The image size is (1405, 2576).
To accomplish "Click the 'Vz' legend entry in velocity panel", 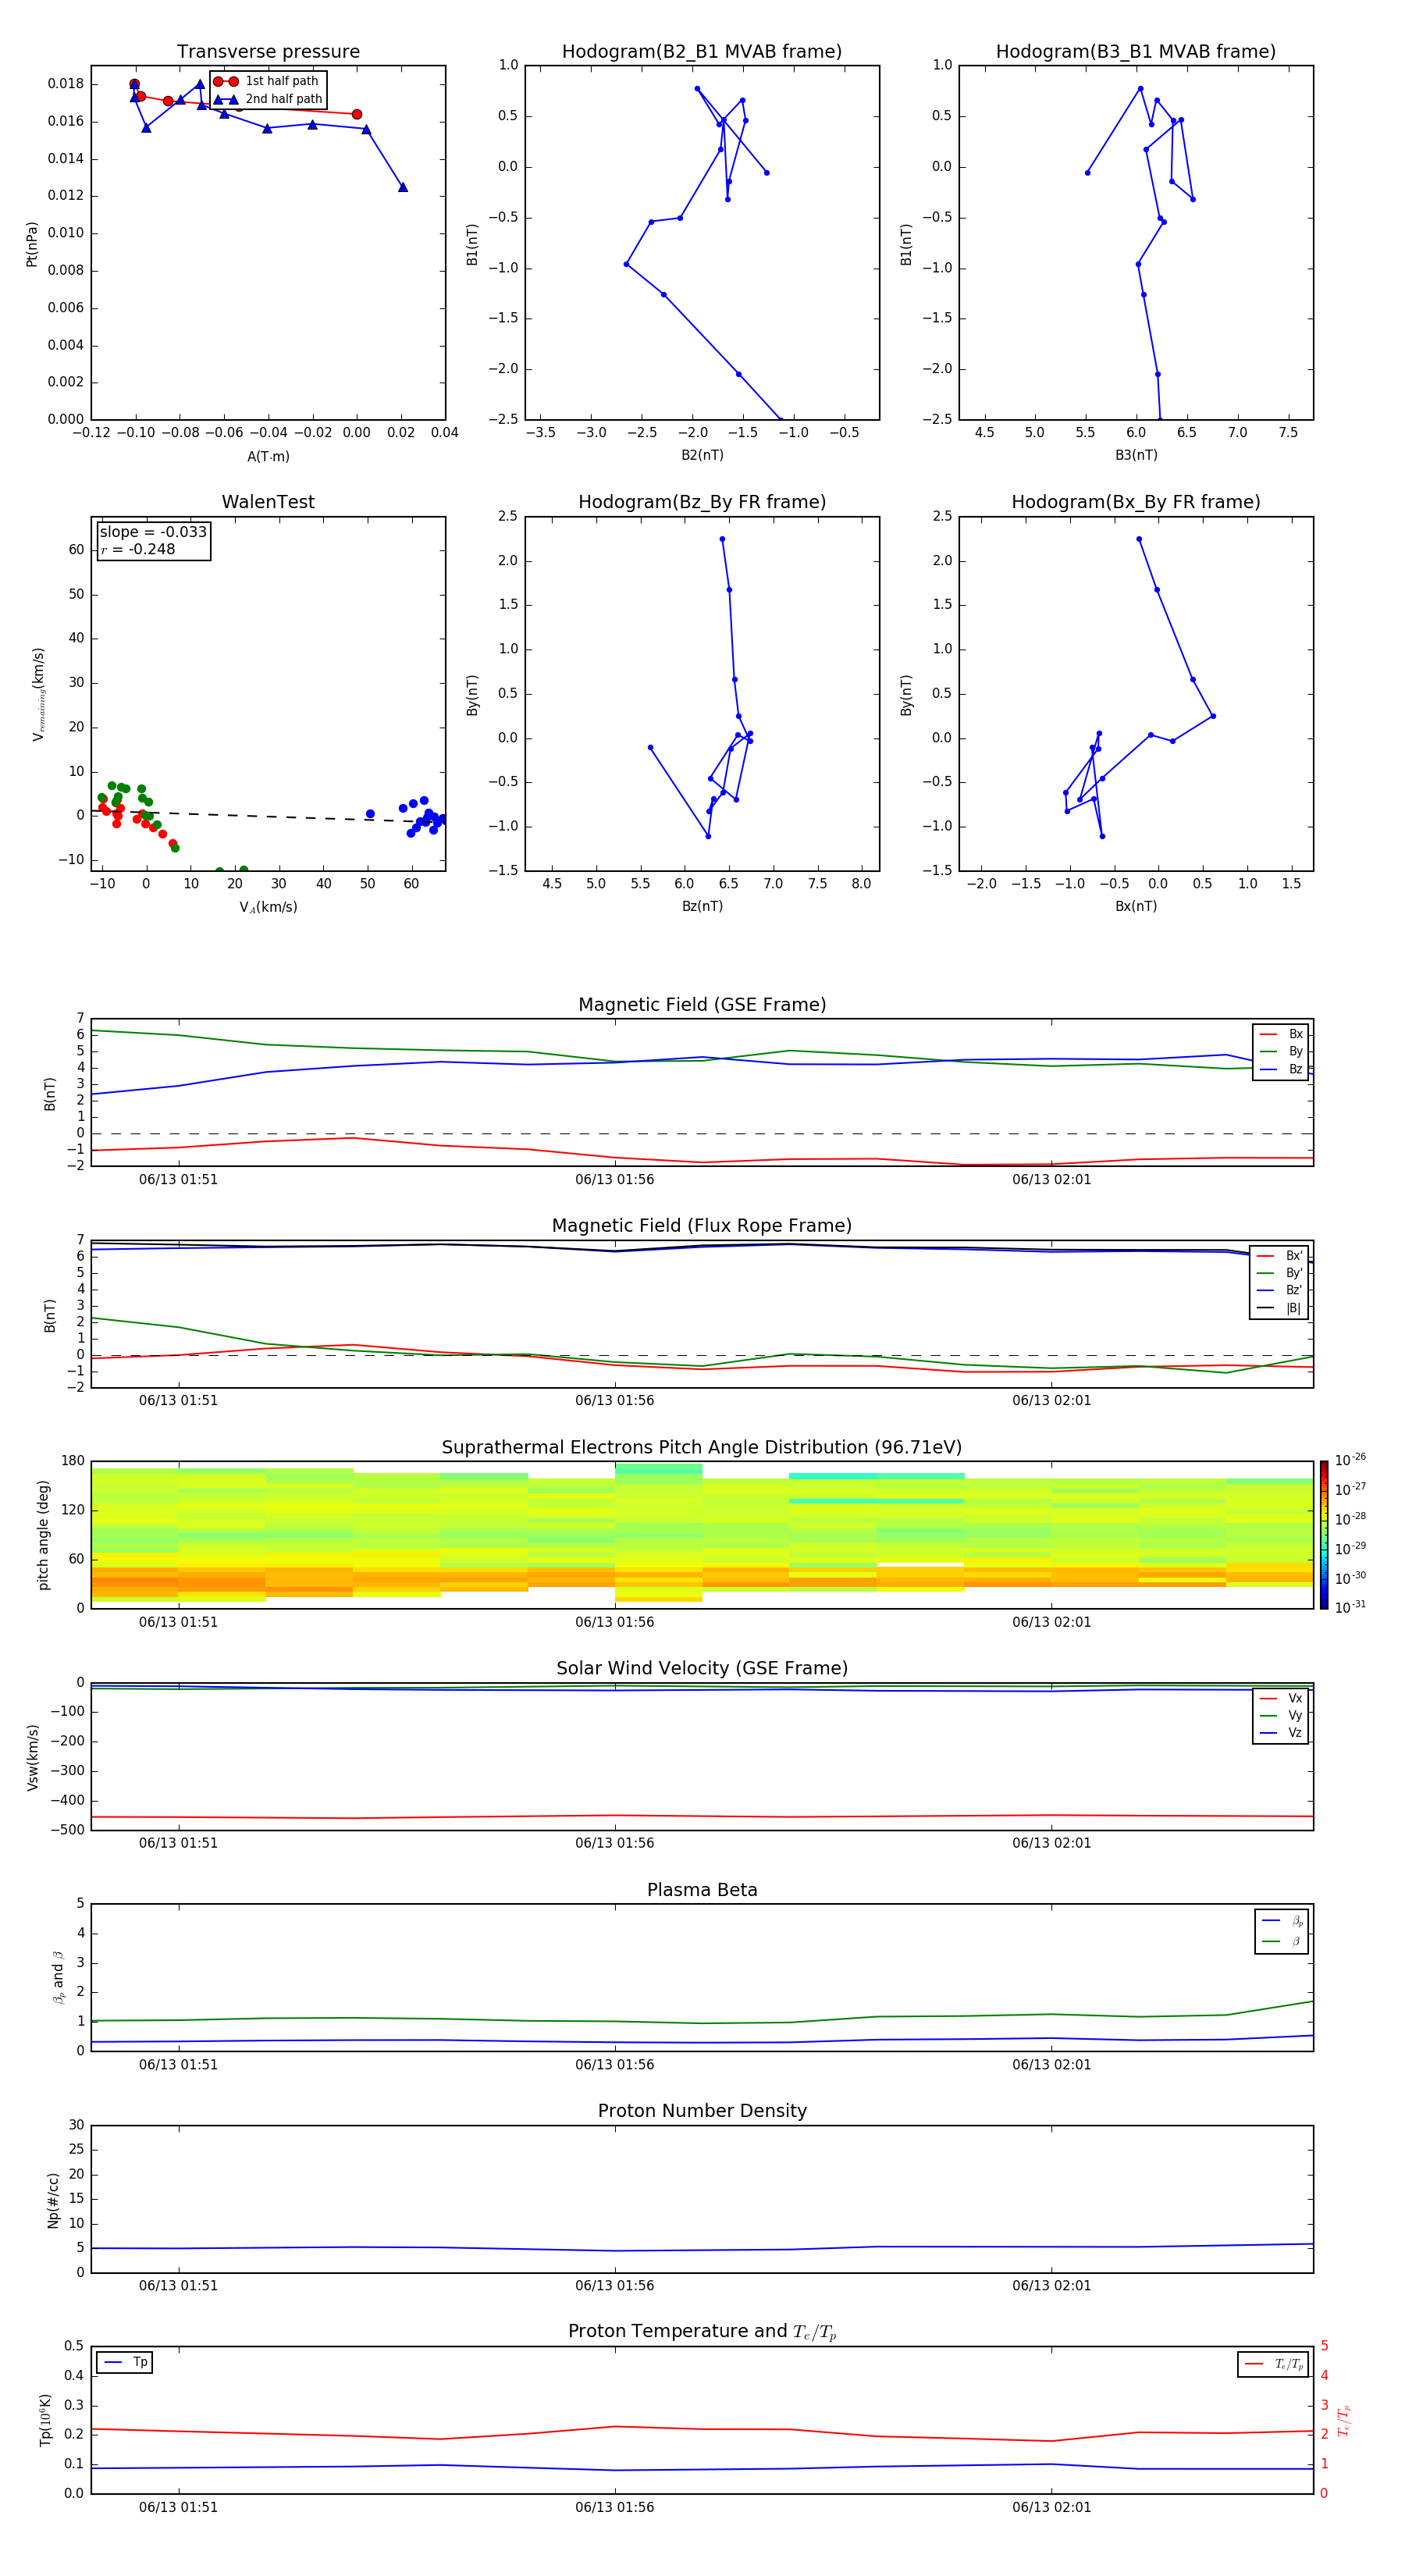I will coord(1281,1733).
